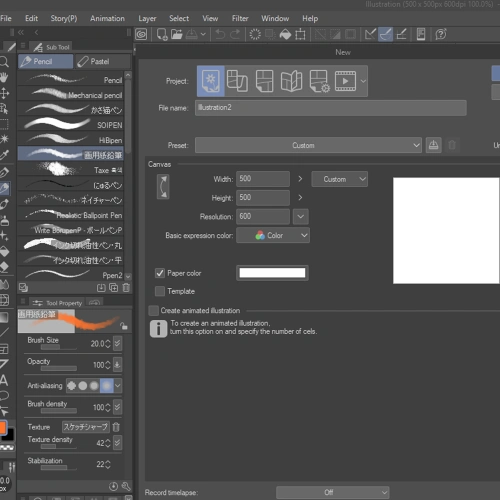The height and width of the screenshot is (500, 500).
Task: Save current settings as preset icon
Action: pyautogui.click(x=433, y=145)
